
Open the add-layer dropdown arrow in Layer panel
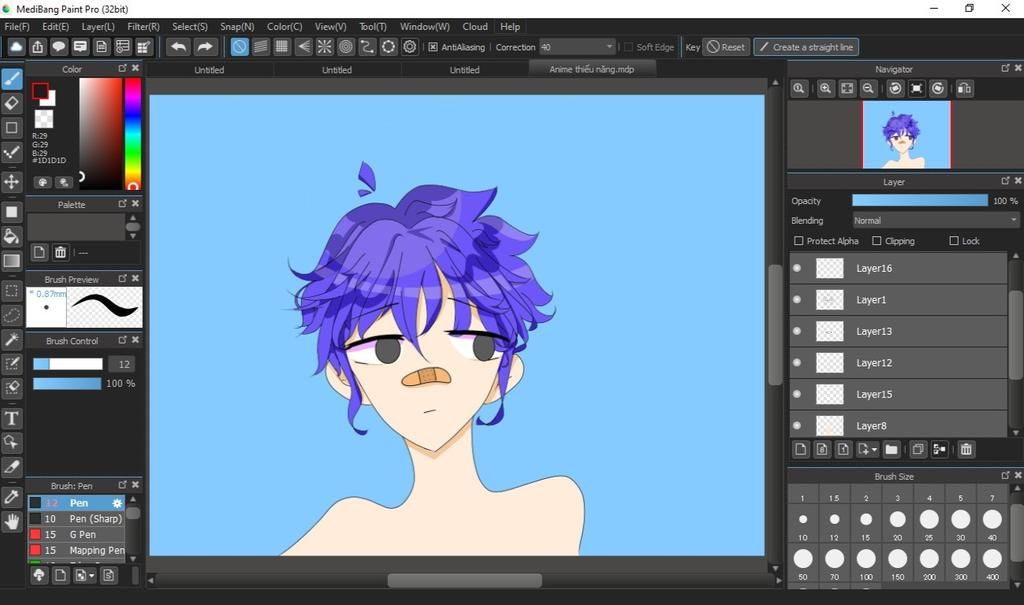coord(874,450)
